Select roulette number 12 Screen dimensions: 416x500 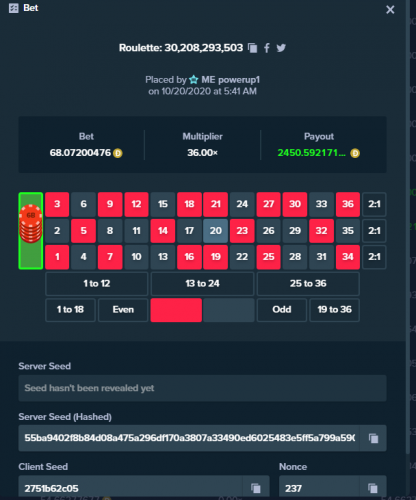tap(136, 204)
